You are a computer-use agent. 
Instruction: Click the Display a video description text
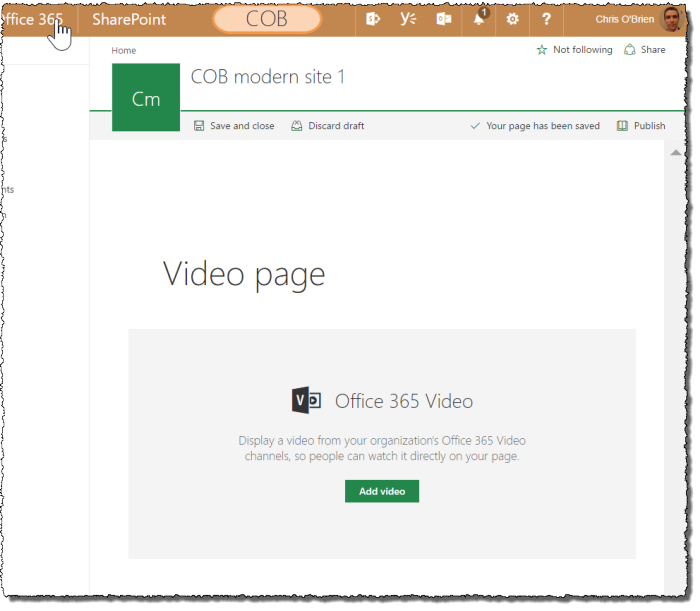(382, 448)
